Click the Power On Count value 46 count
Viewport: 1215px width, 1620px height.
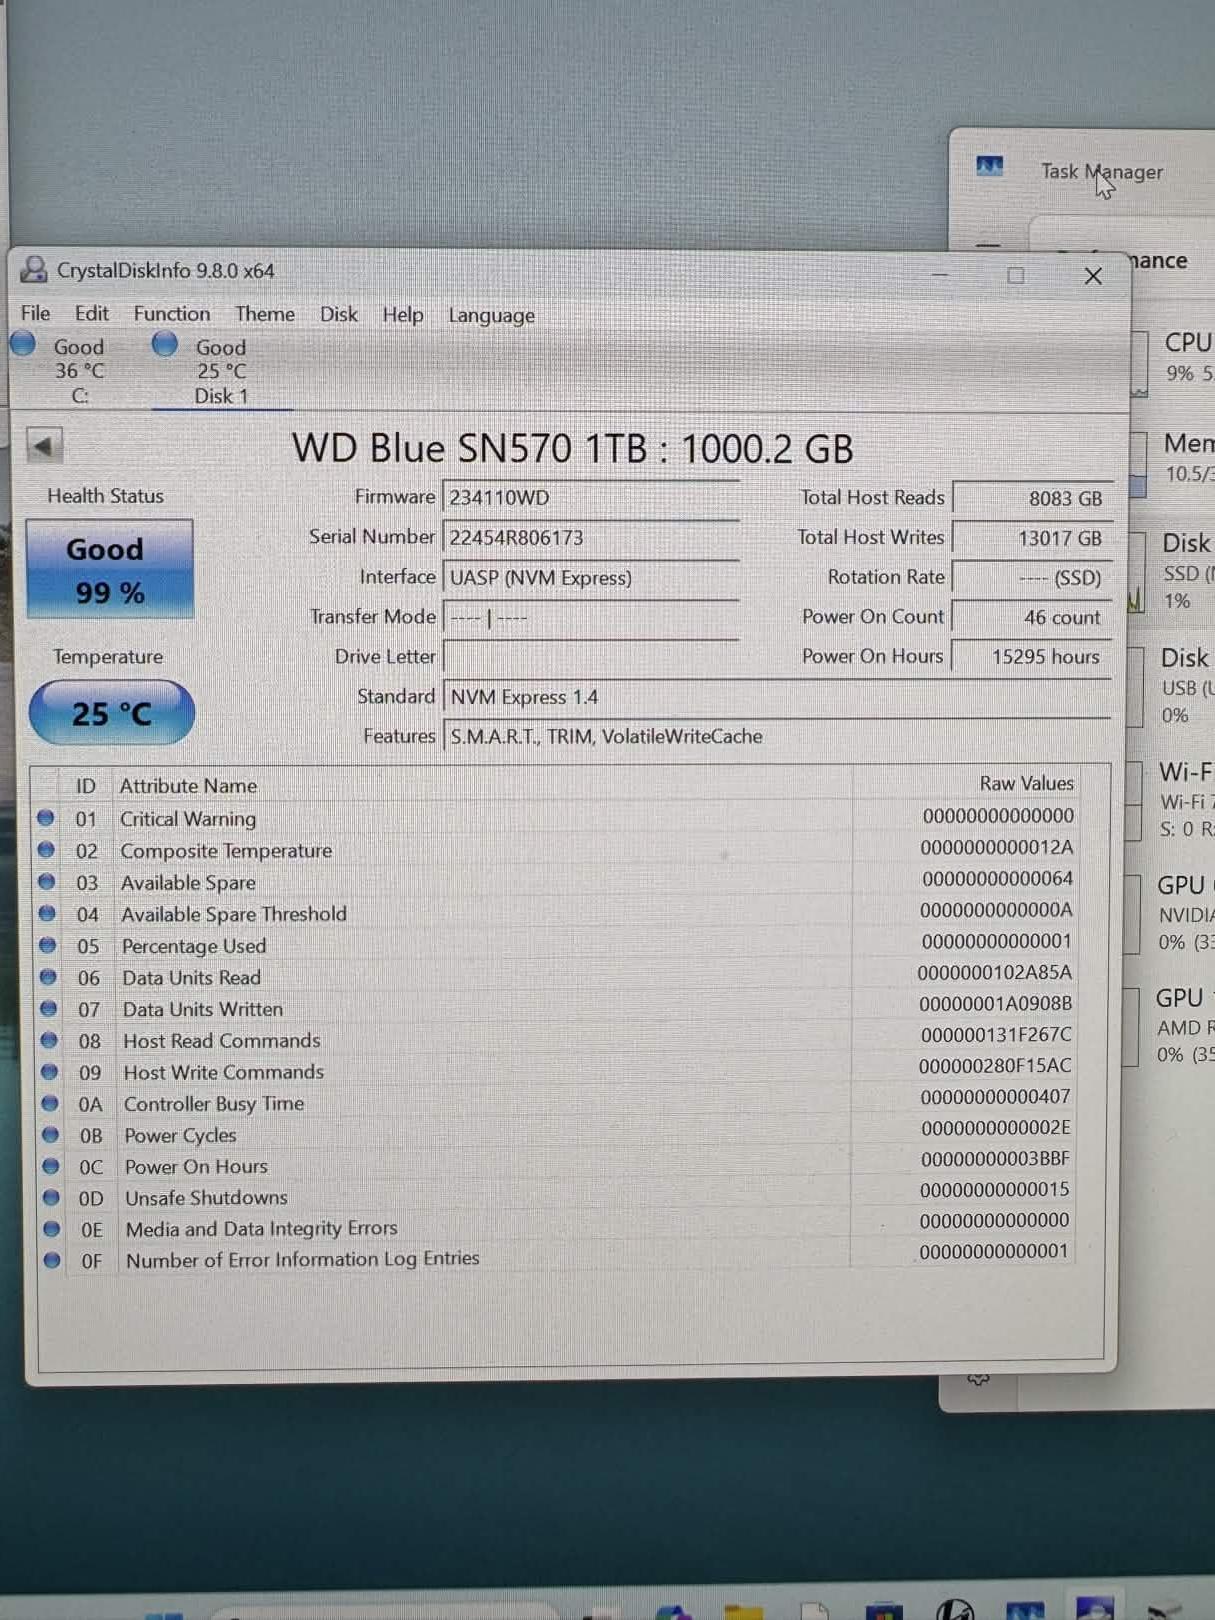click(x=1032, y=617)
